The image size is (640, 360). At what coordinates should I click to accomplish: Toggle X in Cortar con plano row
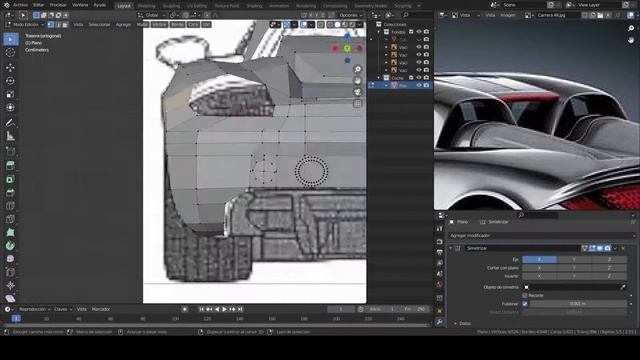coord(539,268)
